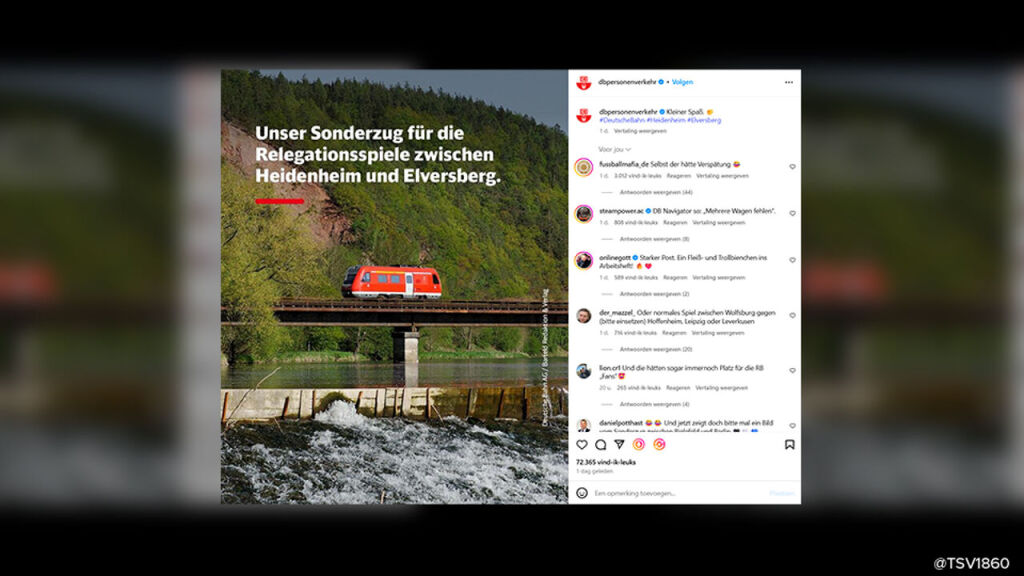Open the three-dot more options menu
The image size is (1024, 576).
coord(789,82)
